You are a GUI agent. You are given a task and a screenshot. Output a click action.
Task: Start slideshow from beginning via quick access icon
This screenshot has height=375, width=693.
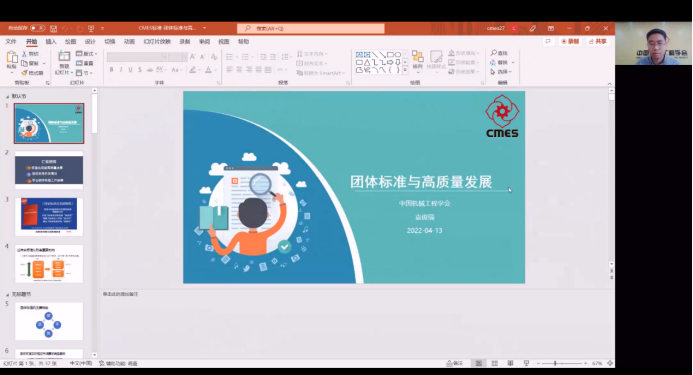(x=91, y=28)
